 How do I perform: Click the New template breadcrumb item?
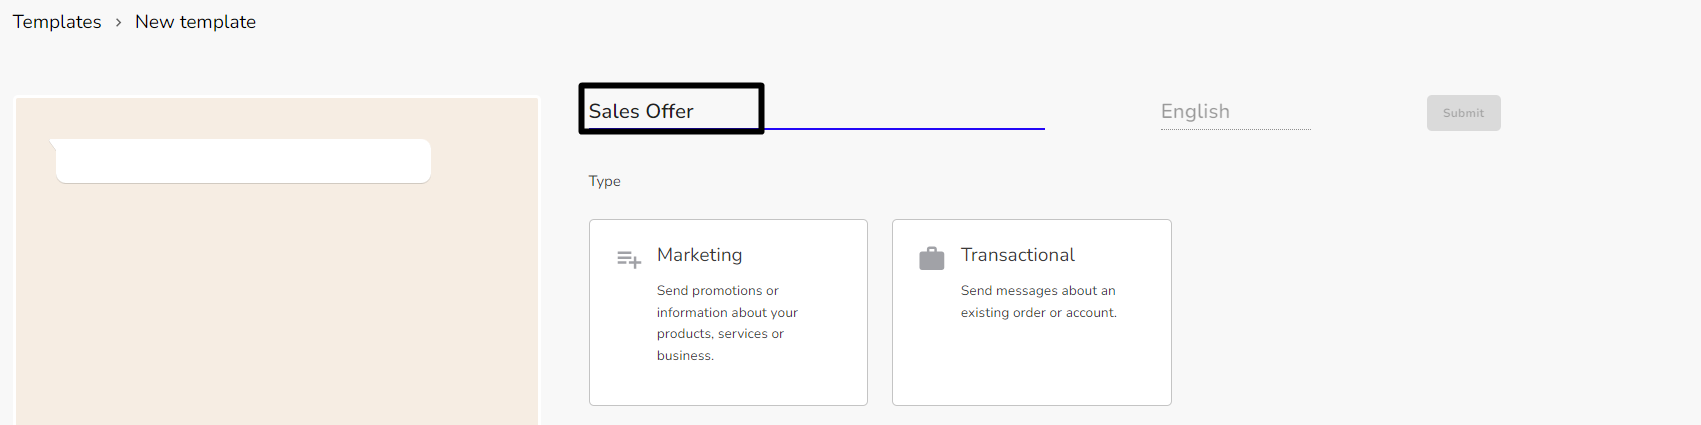pyautogui.click(x=196, y=22)
